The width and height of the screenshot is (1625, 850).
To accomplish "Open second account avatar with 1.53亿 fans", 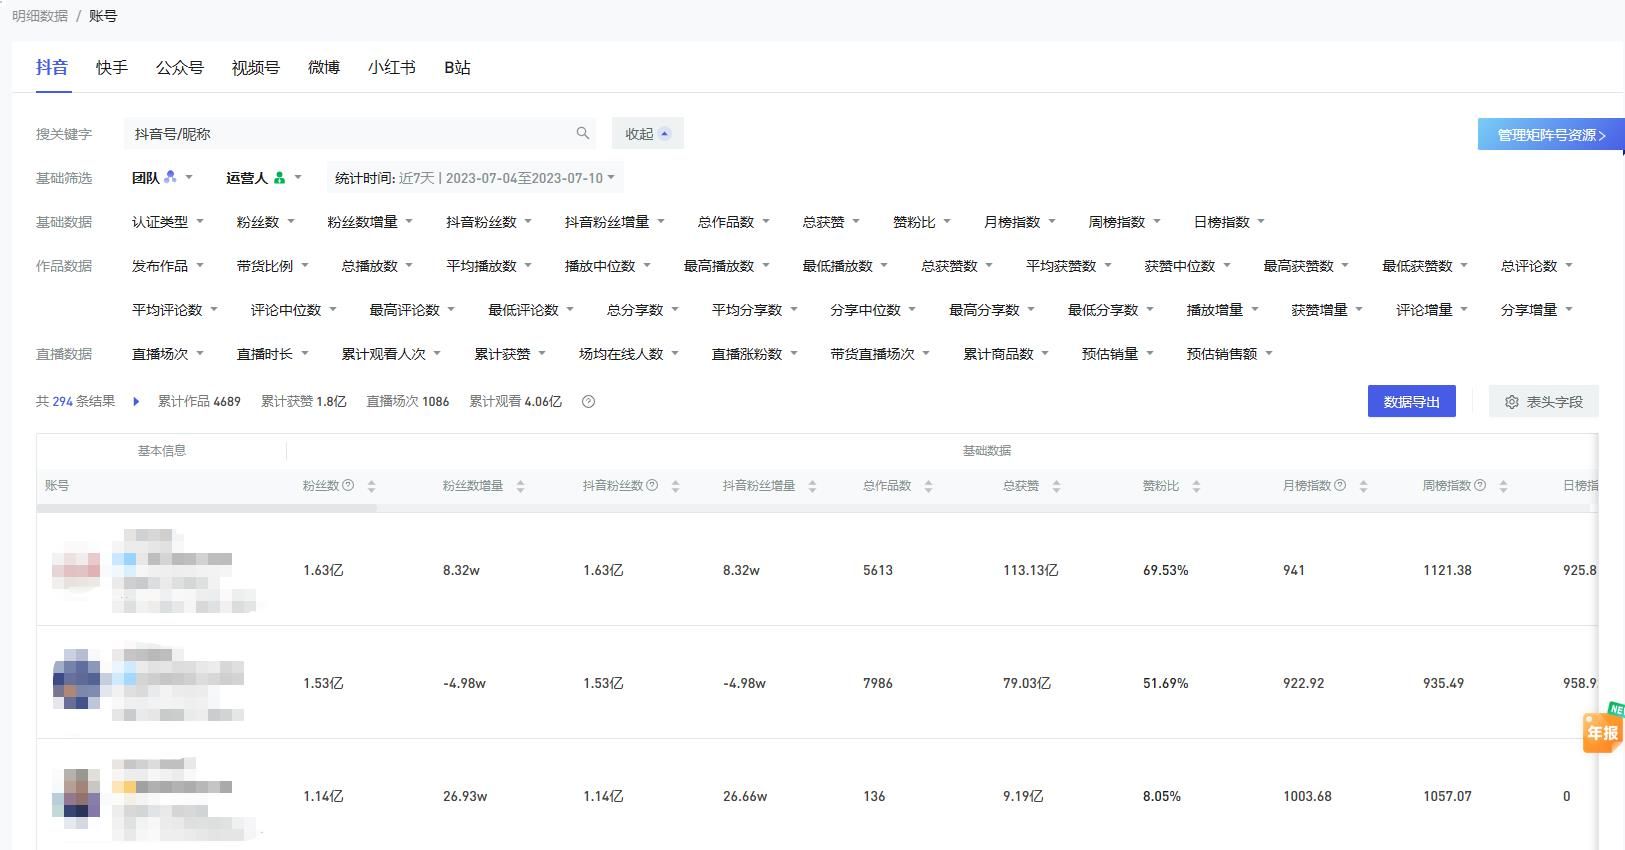I will click(76, 679).
